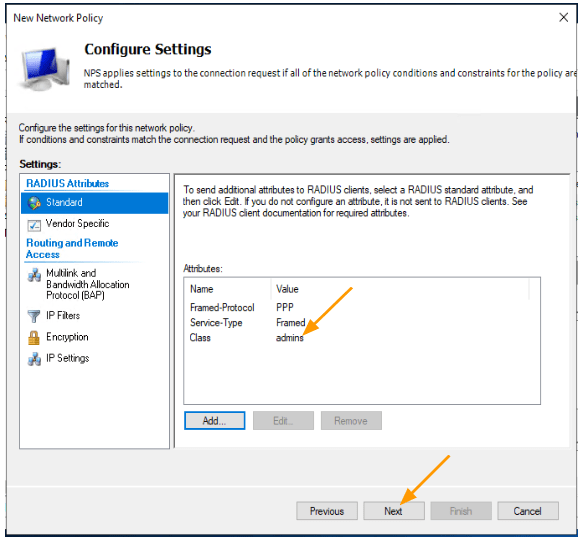Image resolution: width=585 pixels, height=543 pixels.
Task: Click the IP Settings network icon
Action: 34,359
